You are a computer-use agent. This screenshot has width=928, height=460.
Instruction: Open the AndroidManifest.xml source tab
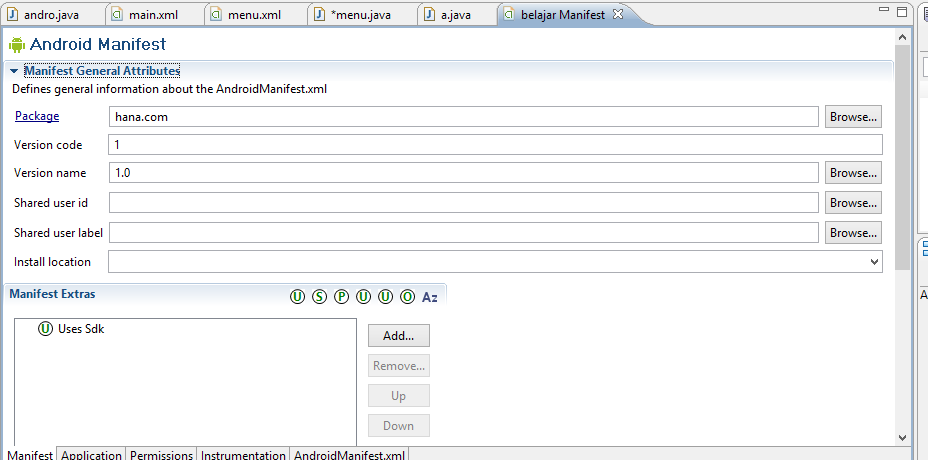click(x=350, y=455)
